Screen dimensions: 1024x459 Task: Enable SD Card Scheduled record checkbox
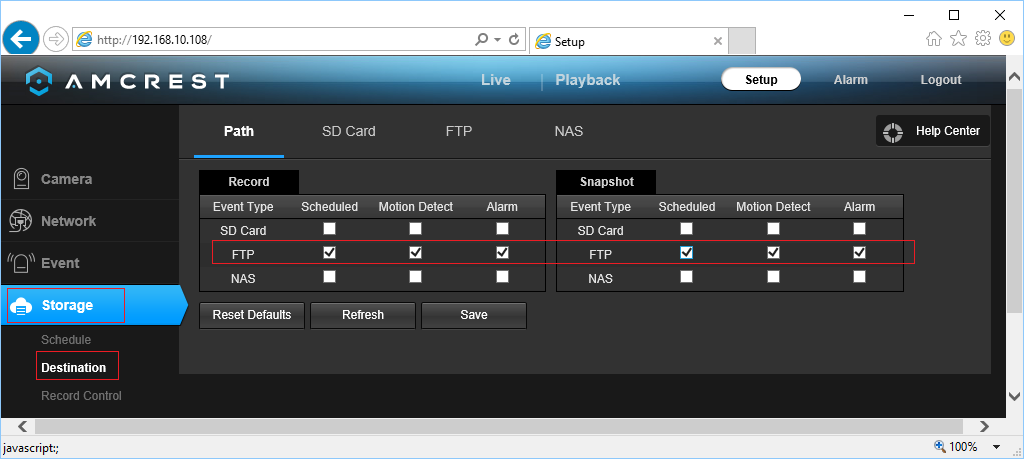(329, 229)
